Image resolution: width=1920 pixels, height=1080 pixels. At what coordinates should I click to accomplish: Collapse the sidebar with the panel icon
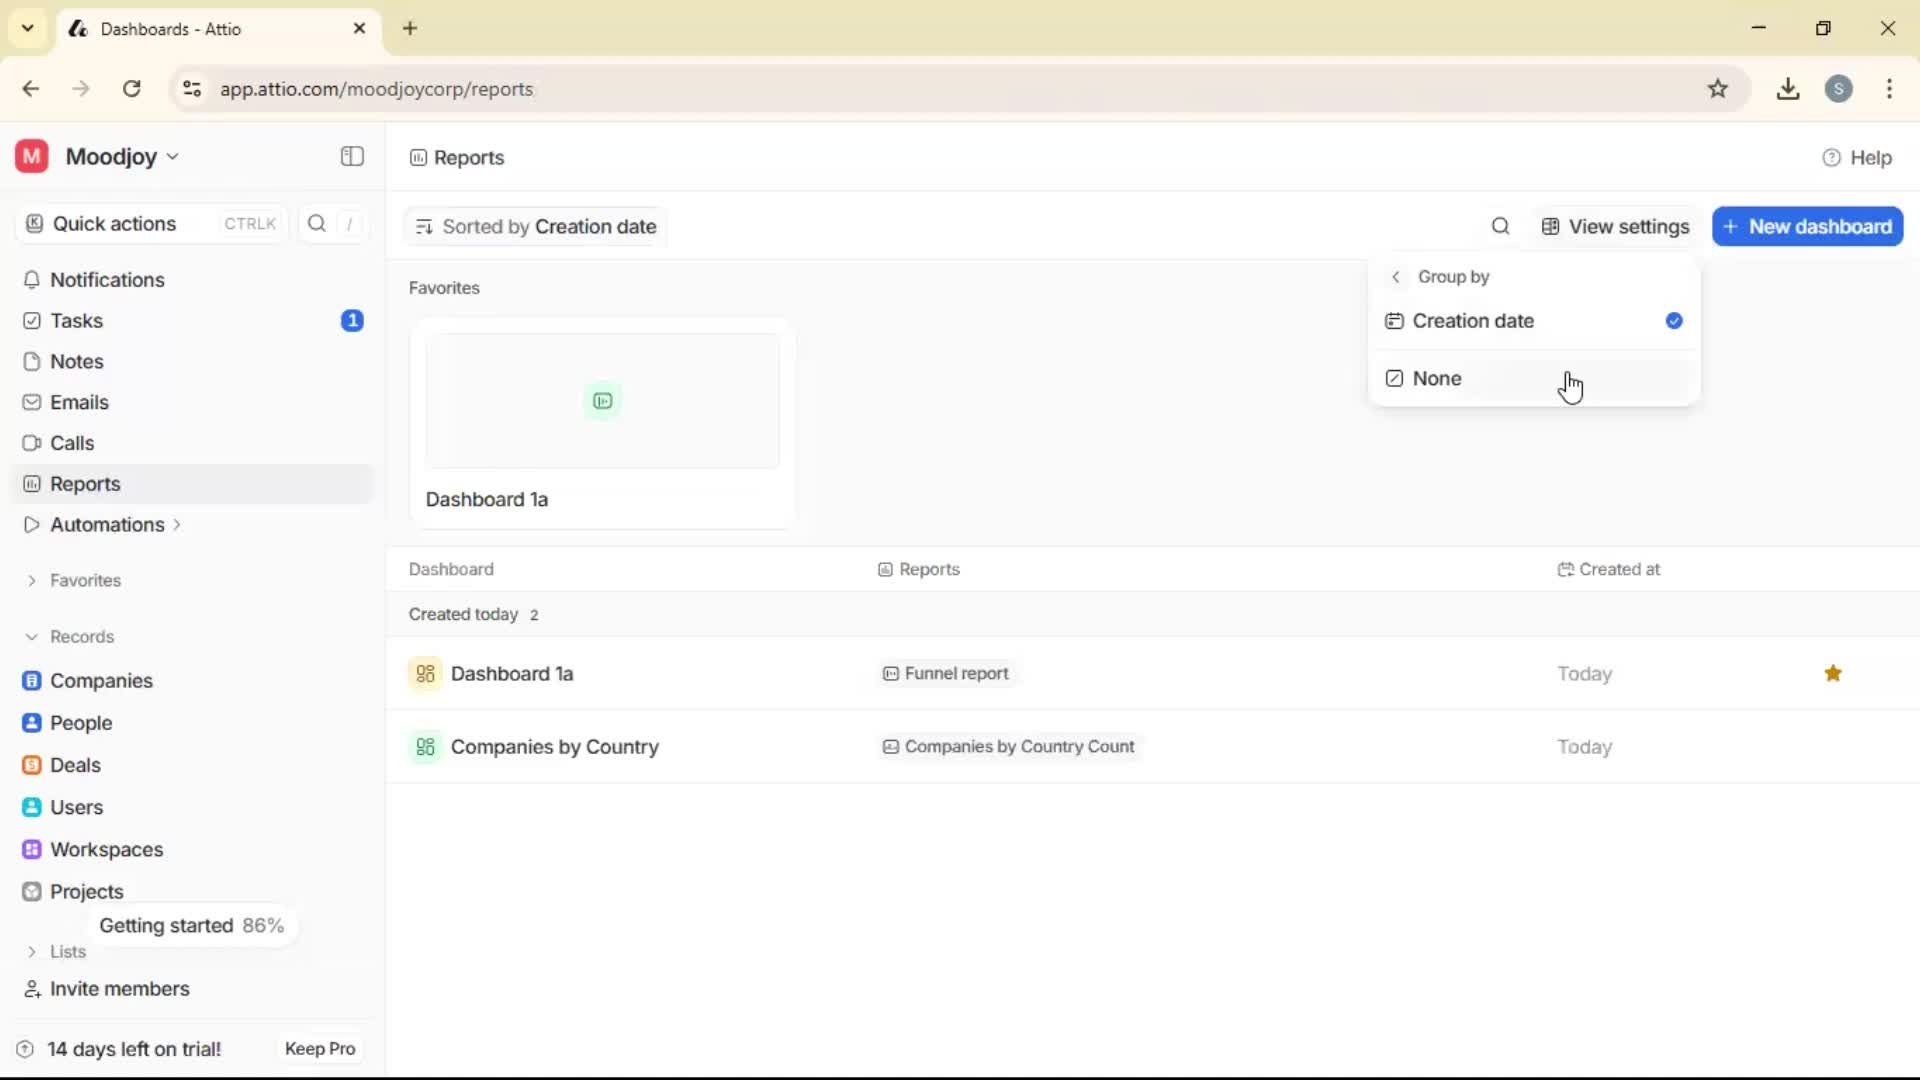(x=351, y=156)
